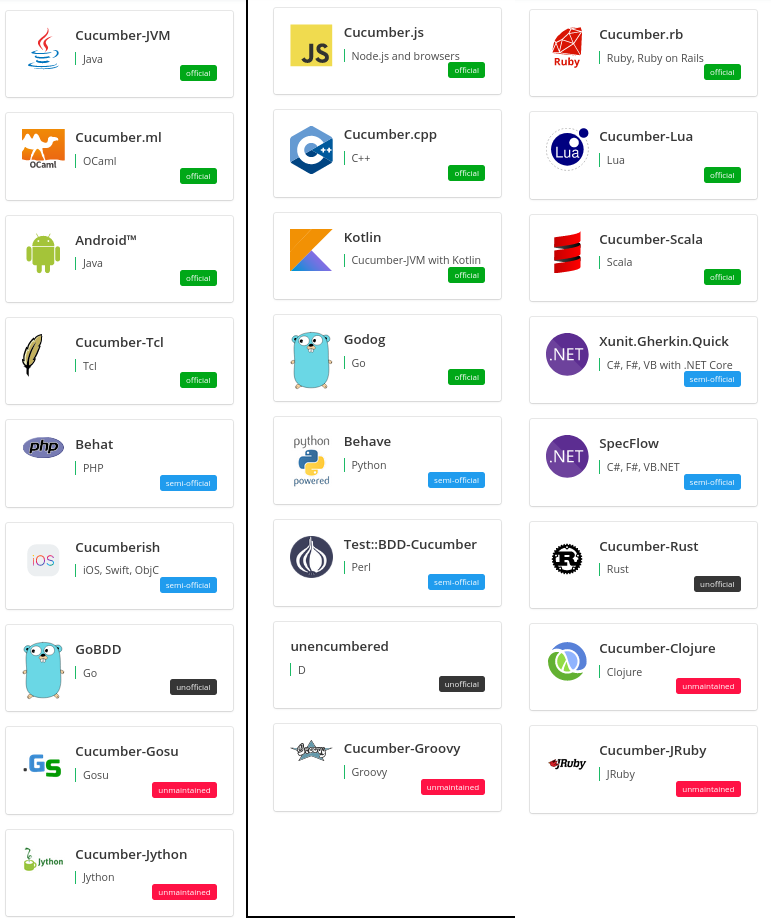Open the Cucumber-Scala title
This screenshot has height=918, width=771.
coord(650,239)
